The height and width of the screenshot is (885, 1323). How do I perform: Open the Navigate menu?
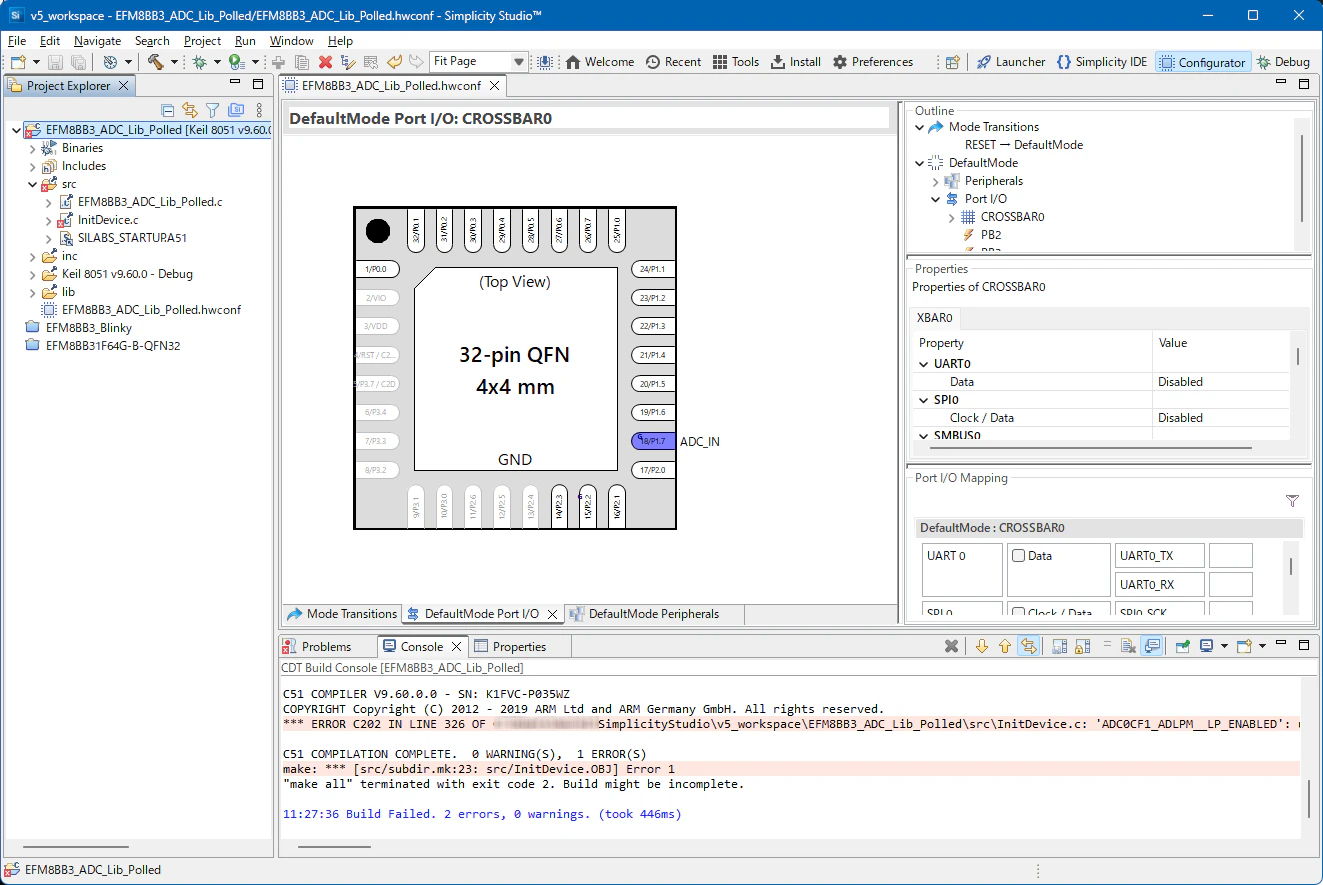click(x=97, y=41)
